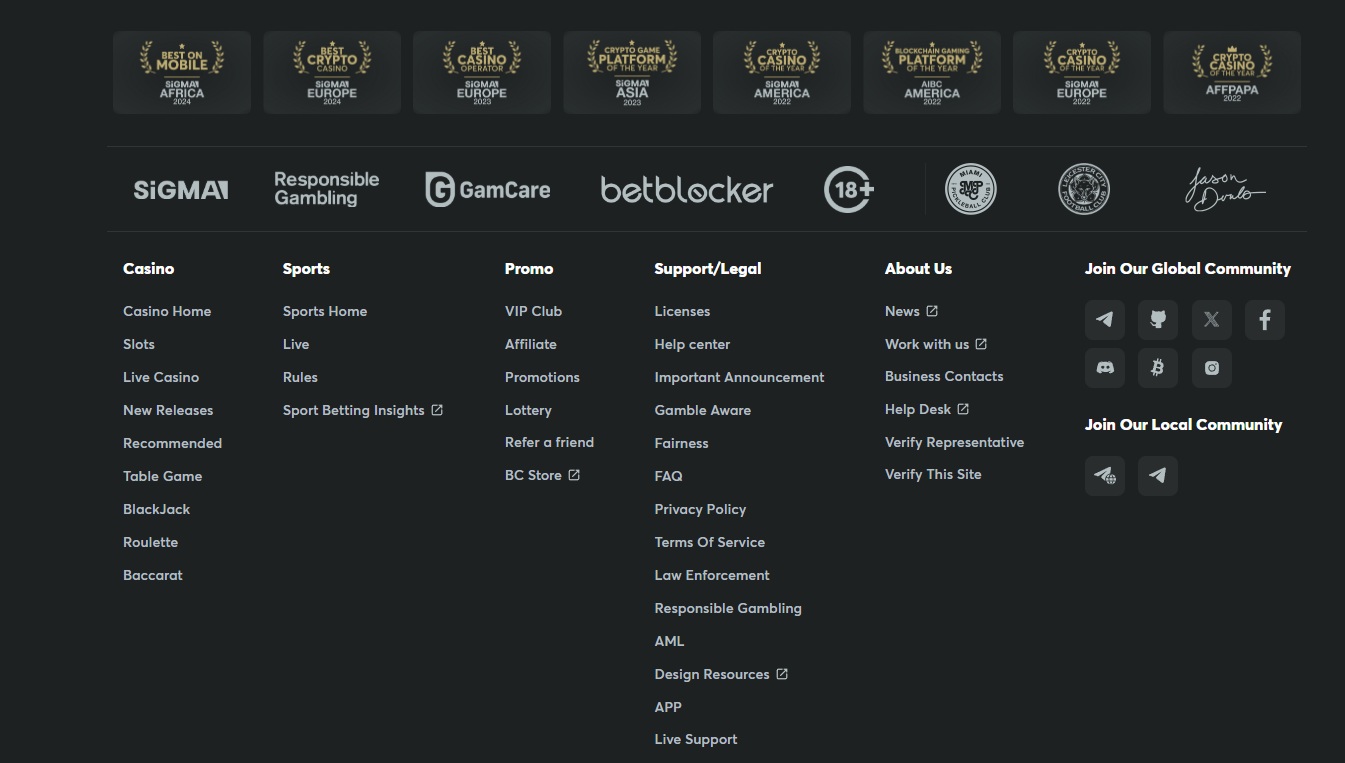Open the VIP Club link
This screenshot has height=763, width=1345.
click(x=533, y=311)
